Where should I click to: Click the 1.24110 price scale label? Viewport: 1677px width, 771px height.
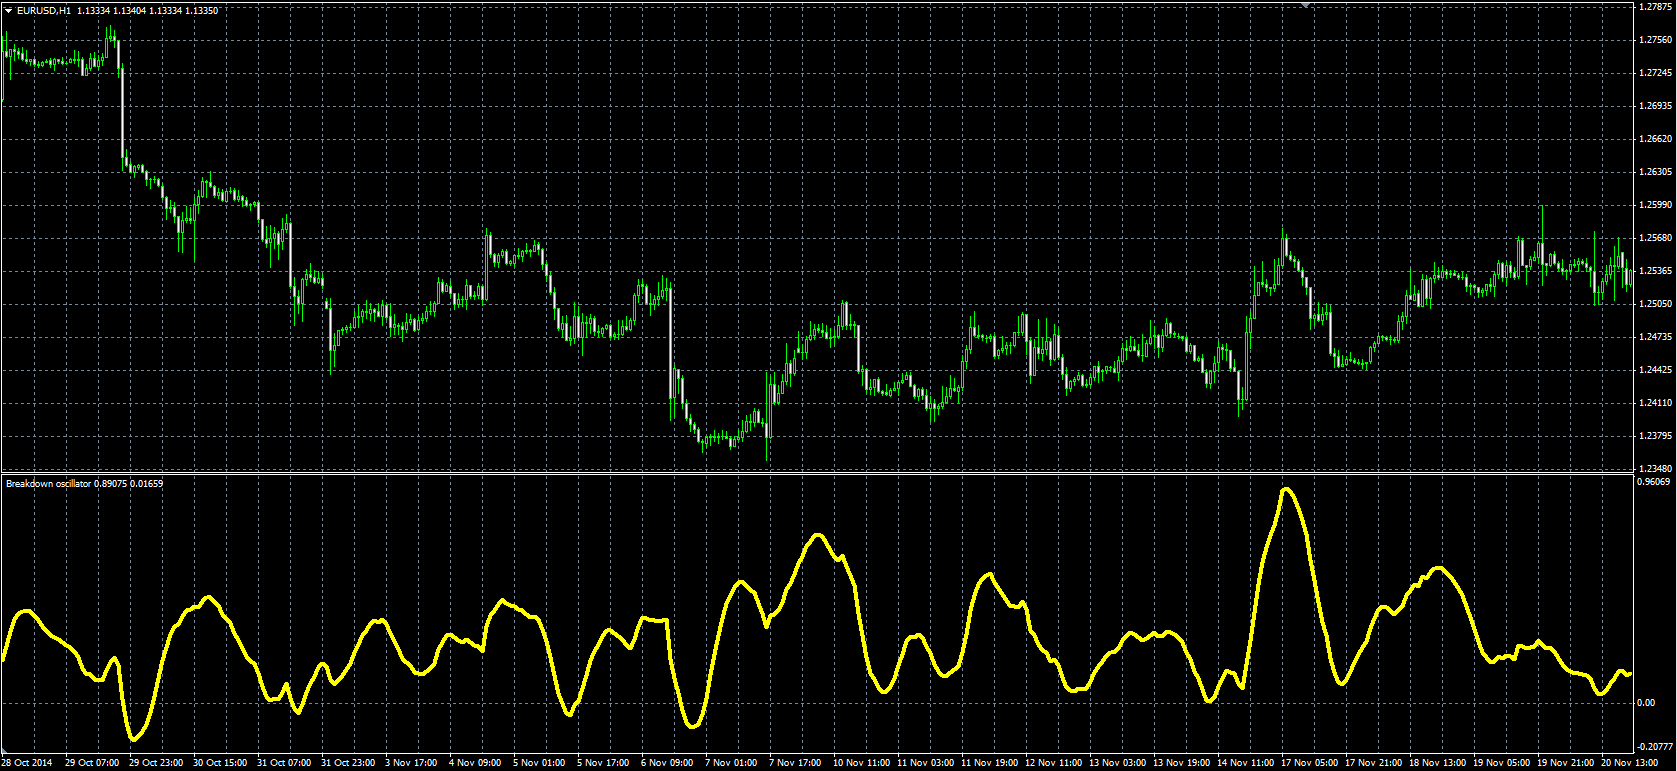pos(1656,403)
